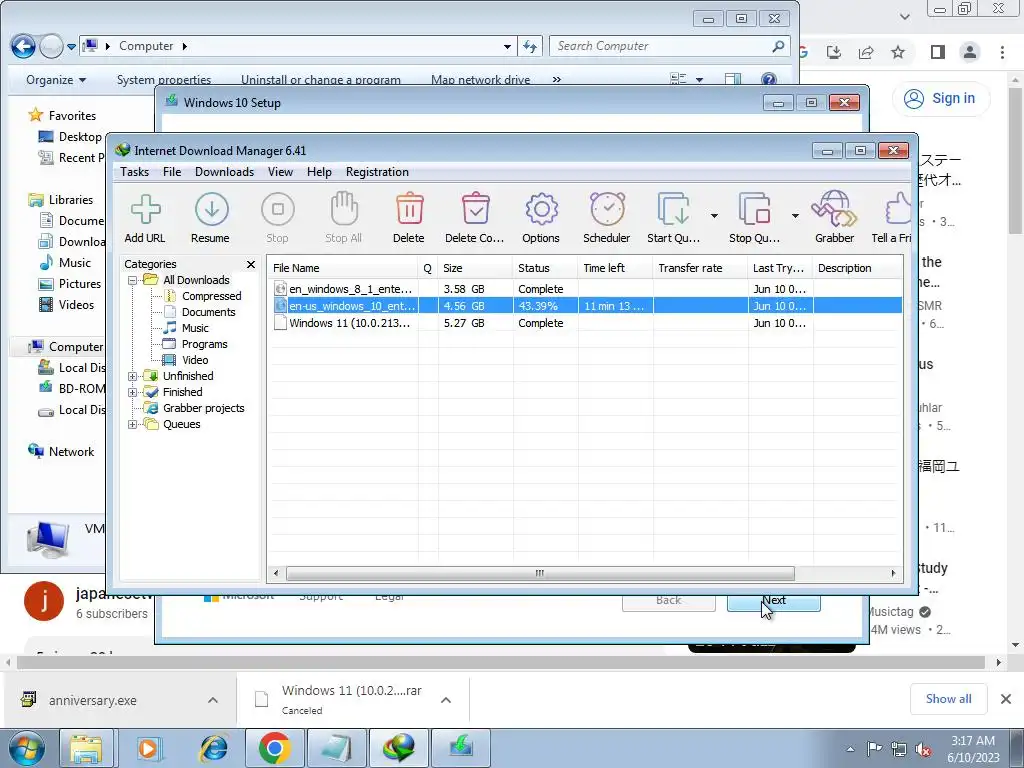The width and height of the screenshot is (1024, 768).
Task: Open the Registration menu
Action: 377,172
